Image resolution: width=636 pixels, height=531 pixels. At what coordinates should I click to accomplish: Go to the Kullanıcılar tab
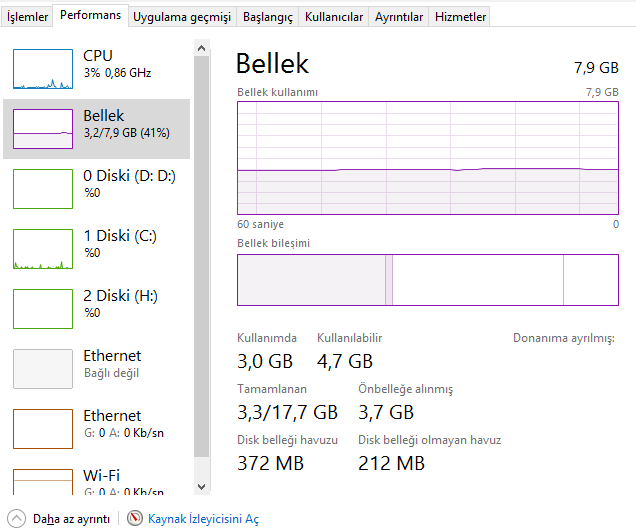pos(333,17)
